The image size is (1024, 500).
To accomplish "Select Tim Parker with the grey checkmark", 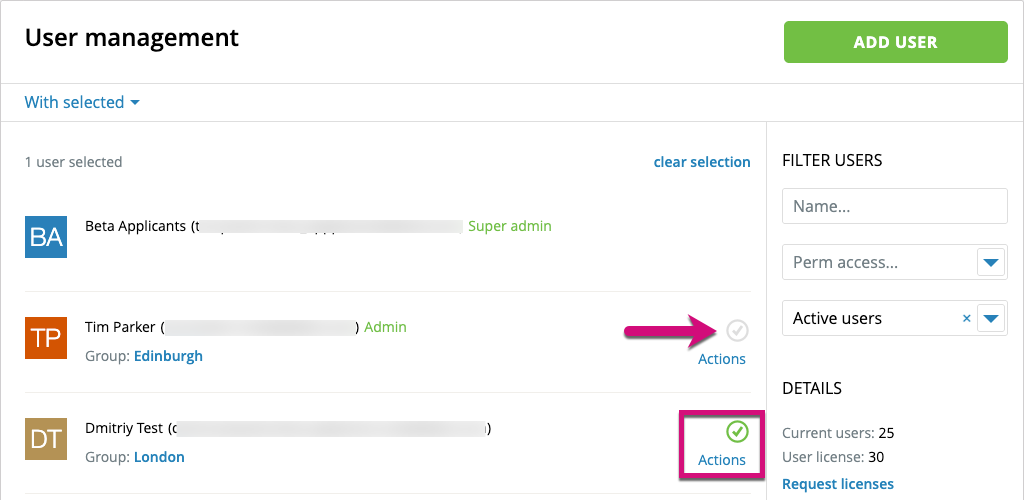I will [x=737, y=330].
